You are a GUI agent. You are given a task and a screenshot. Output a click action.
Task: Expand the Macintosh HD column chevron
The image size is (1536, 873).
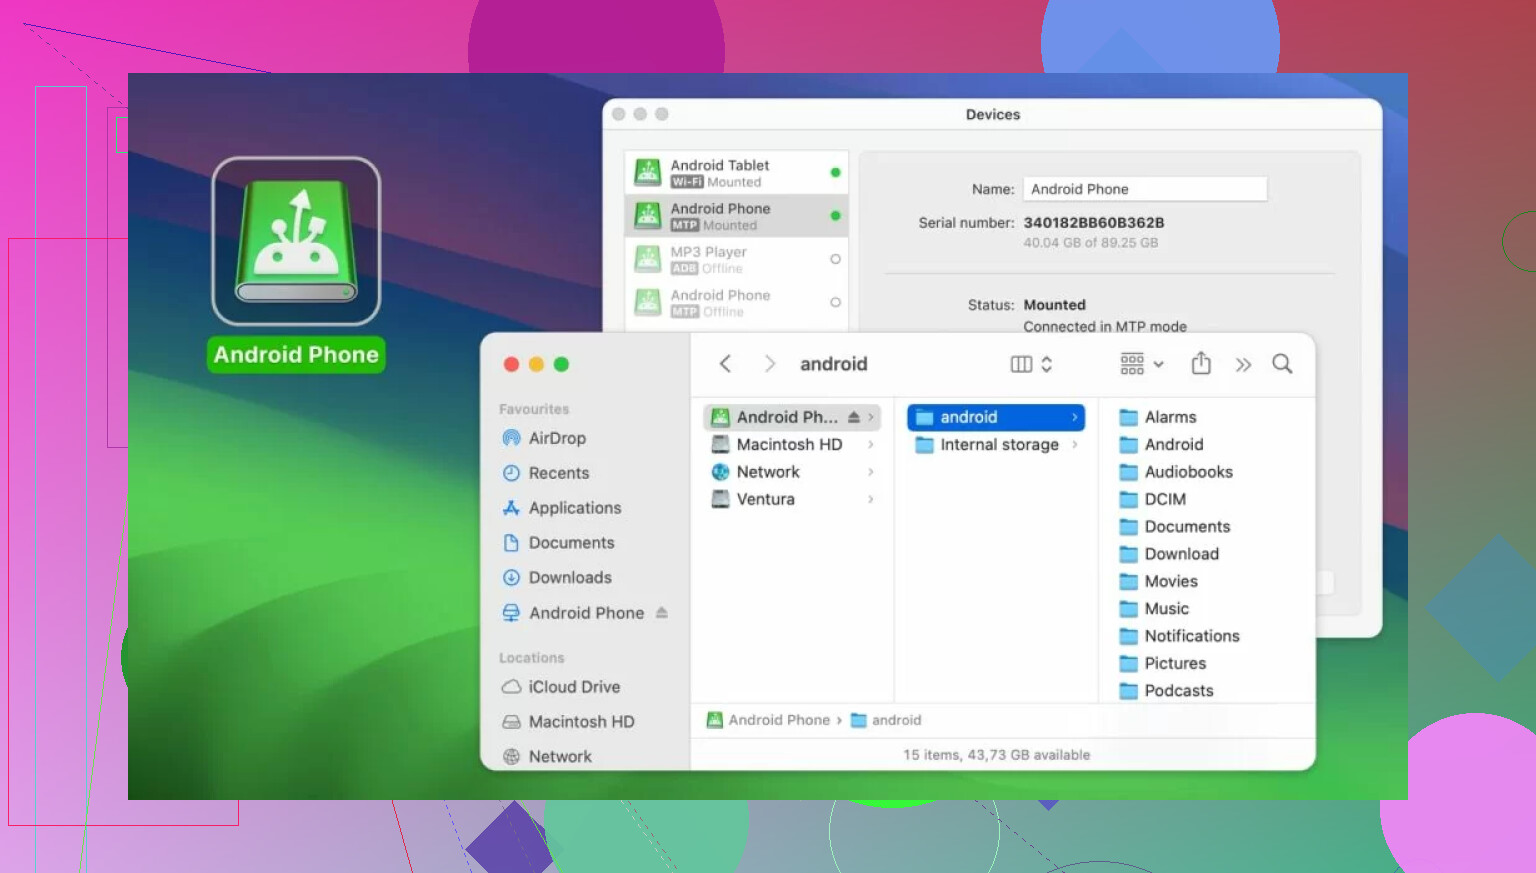[871, 444]
